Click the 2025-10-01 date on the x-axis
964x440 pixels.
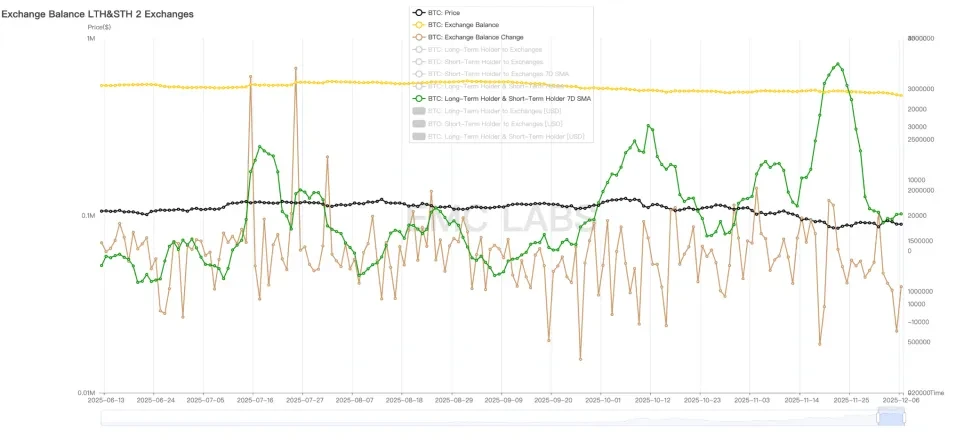[603, 400]
